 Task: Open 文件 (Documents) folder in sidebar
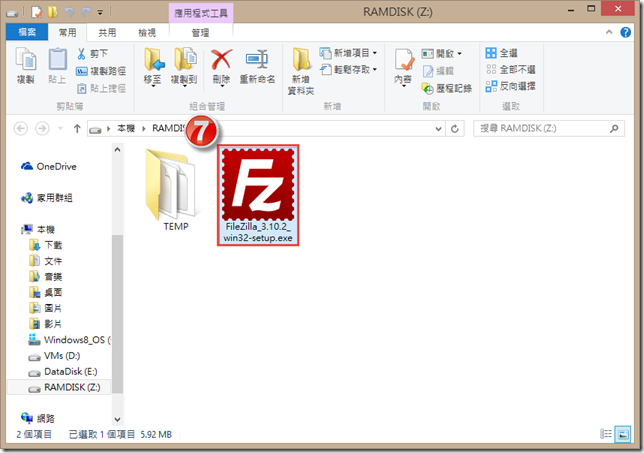[46, 261]
